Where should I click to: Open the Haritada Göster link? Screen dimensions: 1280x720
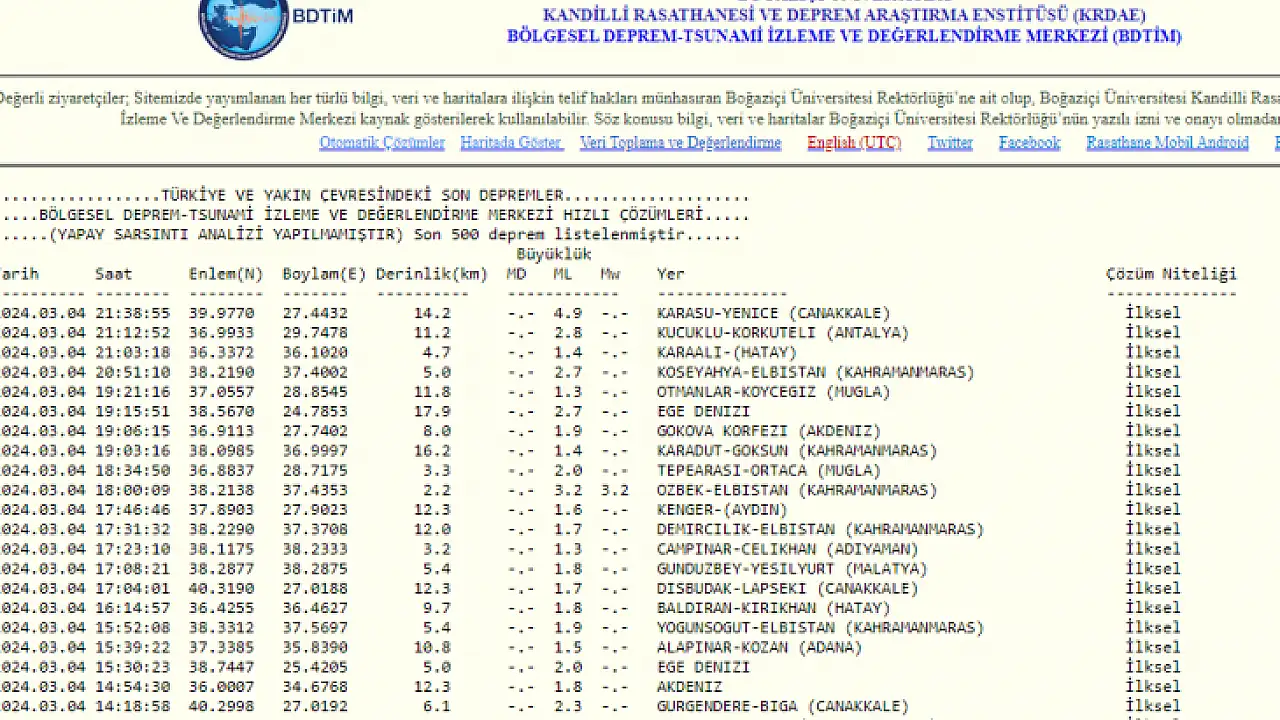pos(511,143)
